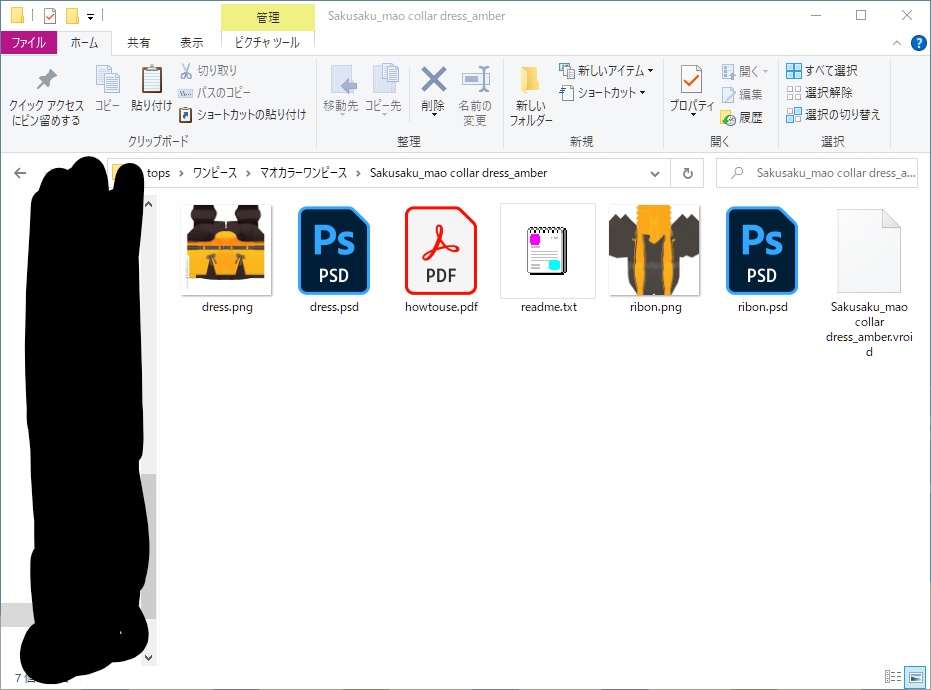Click navigation pane scroll down arrow
The width and height of the screenshot is (931, 690).
pyautogui.click(x=148, y=657)
